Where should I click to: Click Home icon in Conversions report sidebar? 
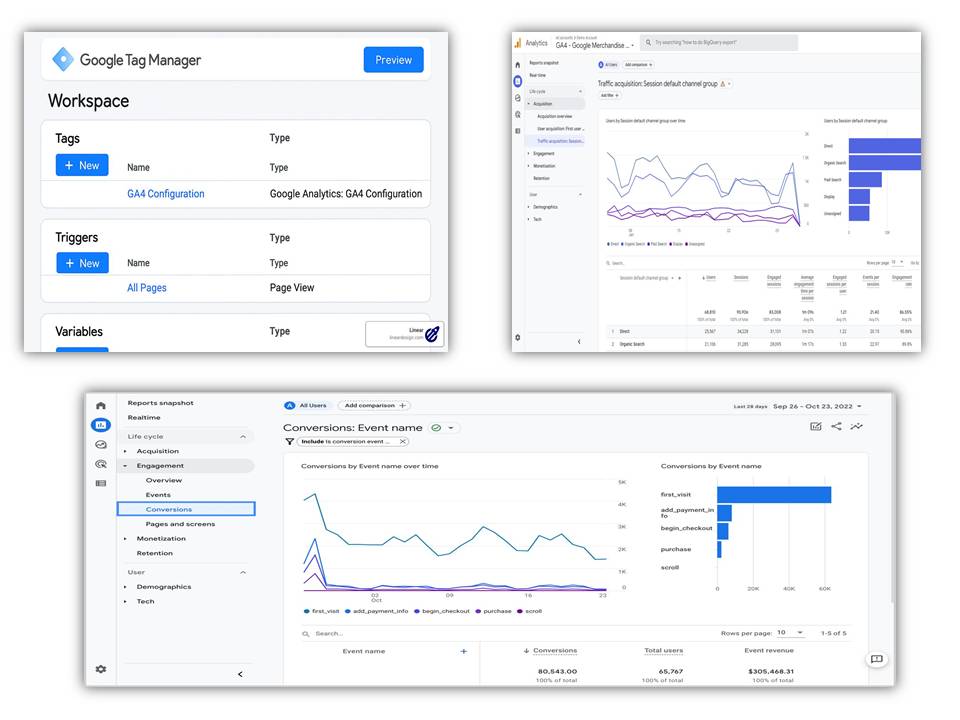(x=101, y=406)
